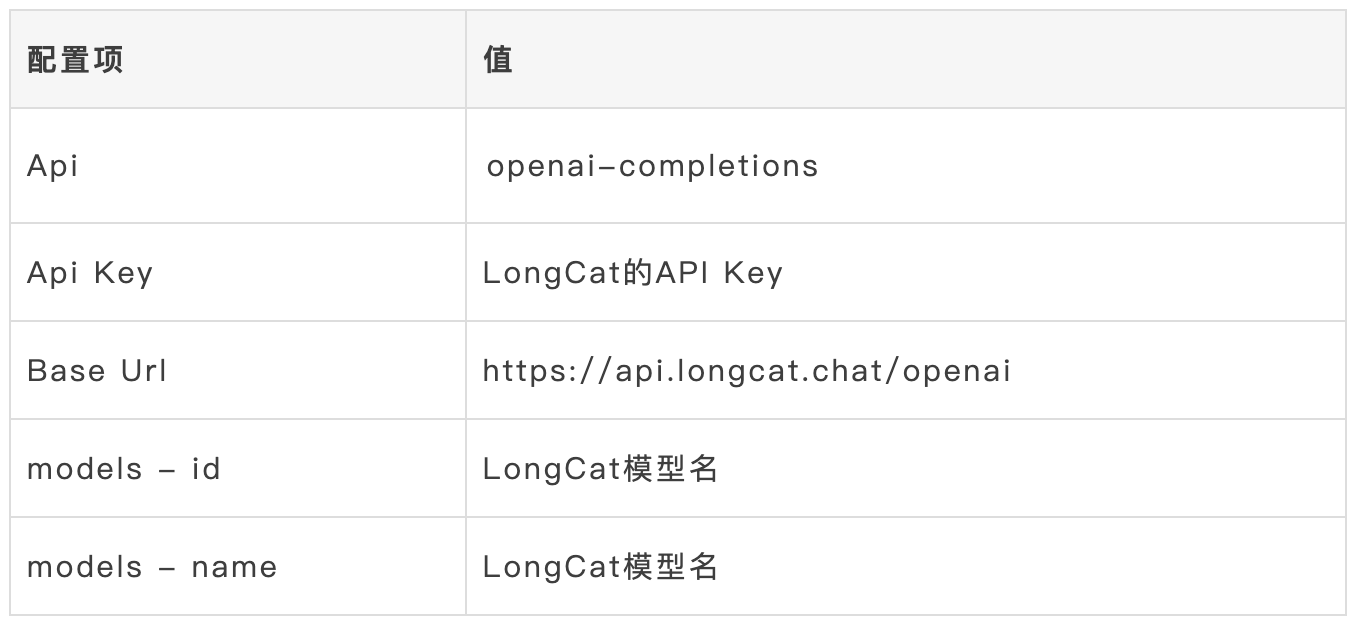
Task: Click 'completions' in the openai-completions value
Action: click(x=718, y=166)
